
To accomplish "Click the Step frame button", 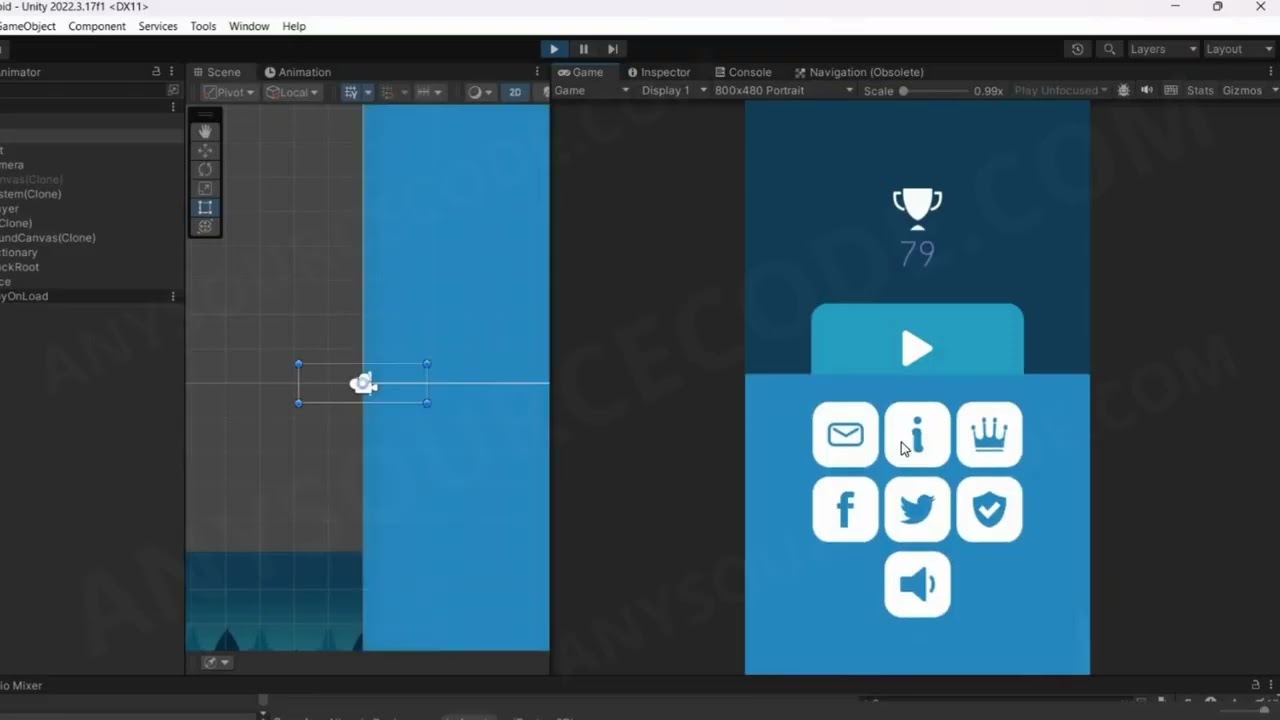I will tap(613, 49).
